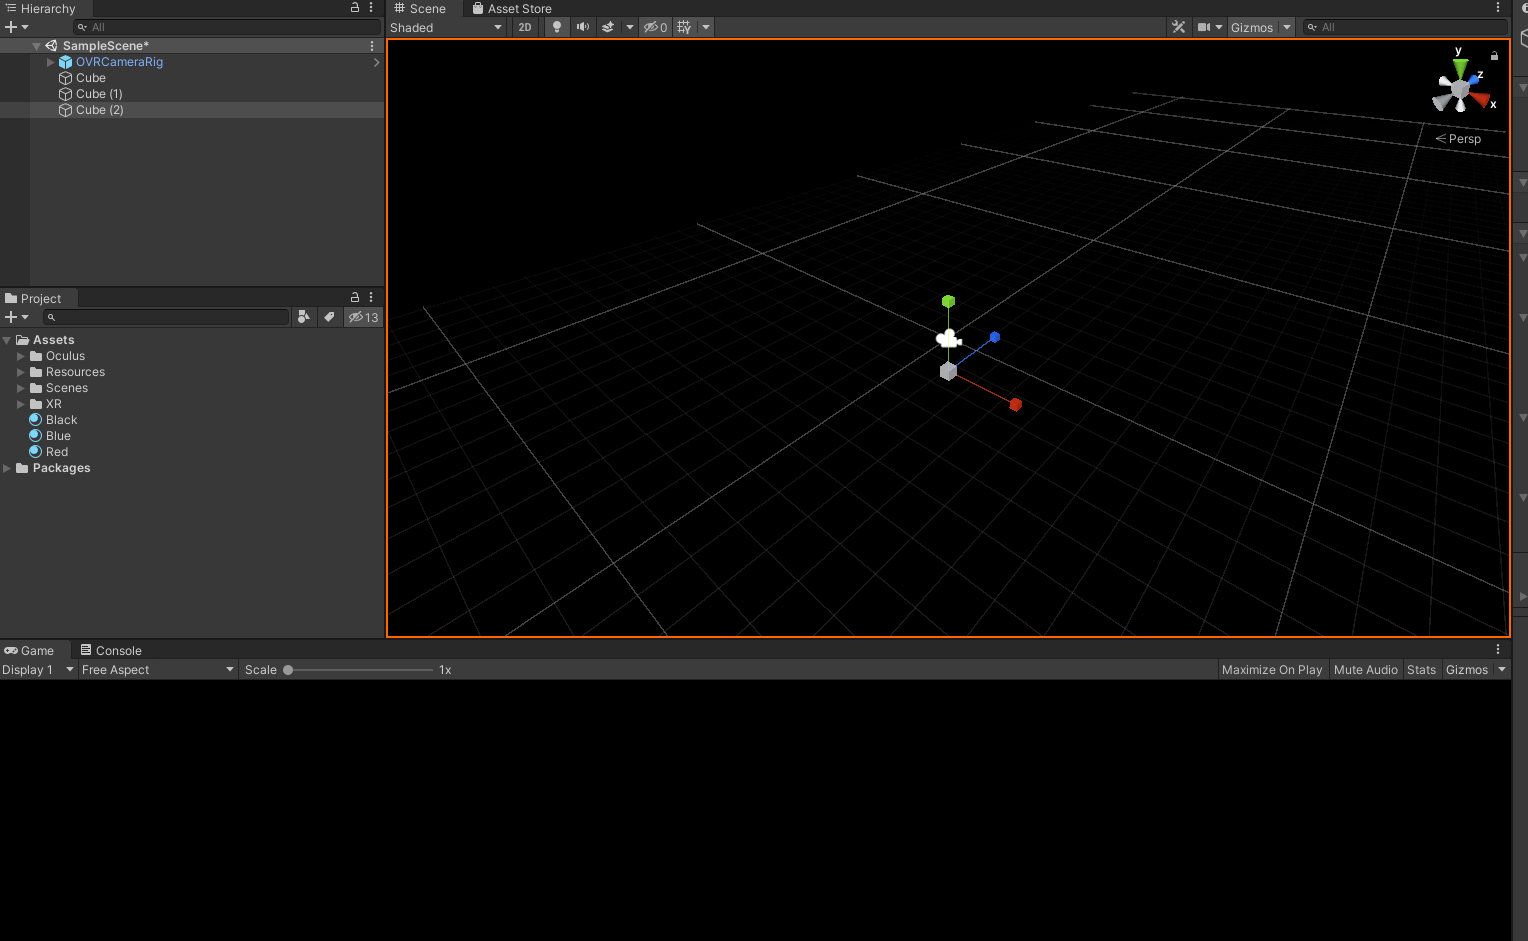Screen dimensions: 1528x941
Task: Expand the Resources folder
Action: coord(20,372)
